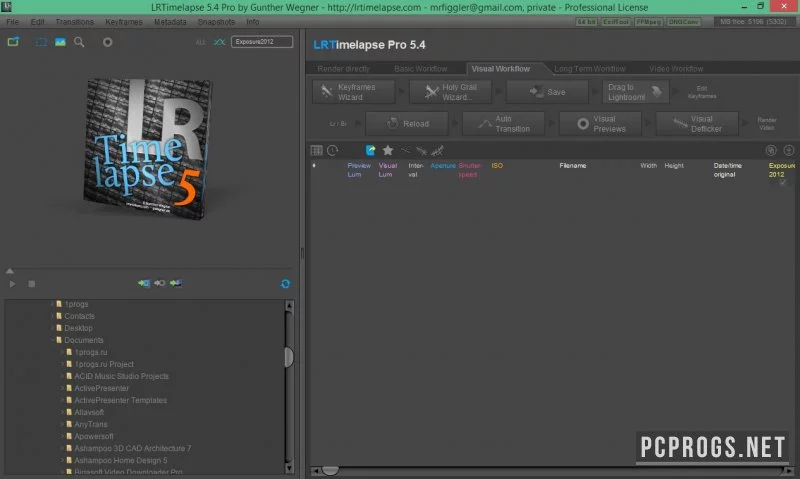Click the Drag to Lightroom button
The width and height of the screenshot is (800, 479).
(x=635, y=92)
